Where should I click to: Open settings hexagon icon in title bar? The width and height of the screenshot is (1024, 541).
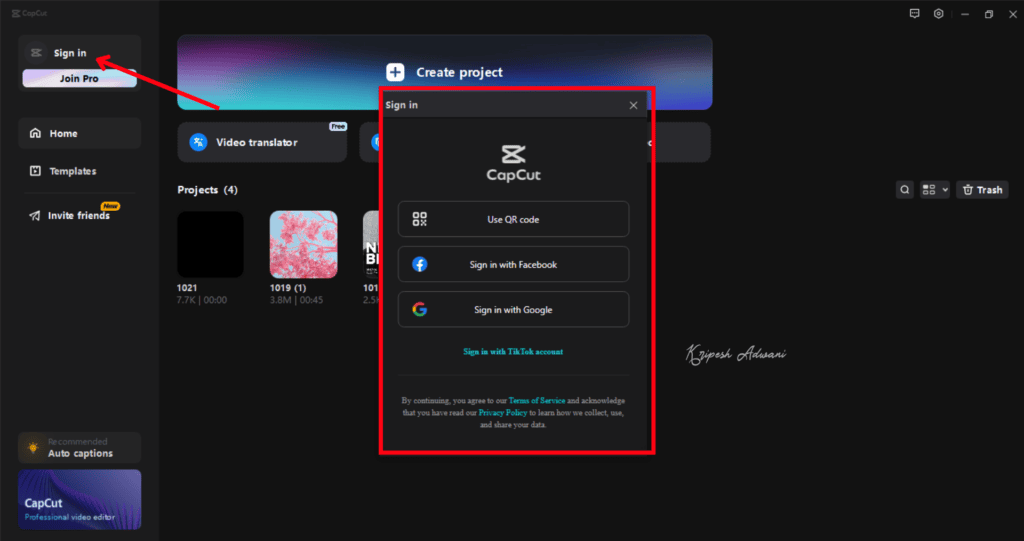pos(938,14)
